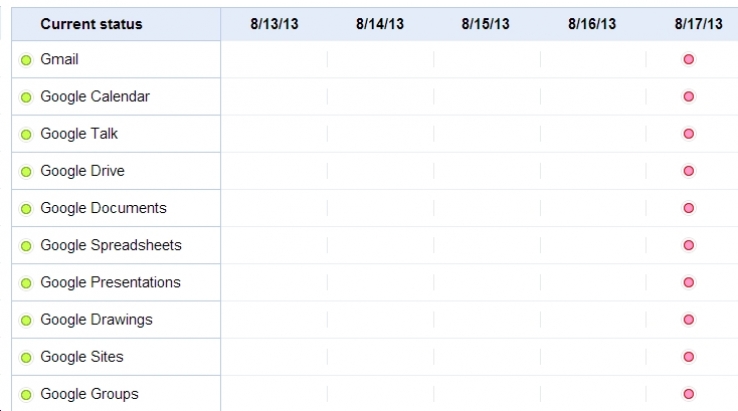Open Google Talk's 8/17/13 outage indicator
This screenshot has width=738, height=411.
coord(688,134)
